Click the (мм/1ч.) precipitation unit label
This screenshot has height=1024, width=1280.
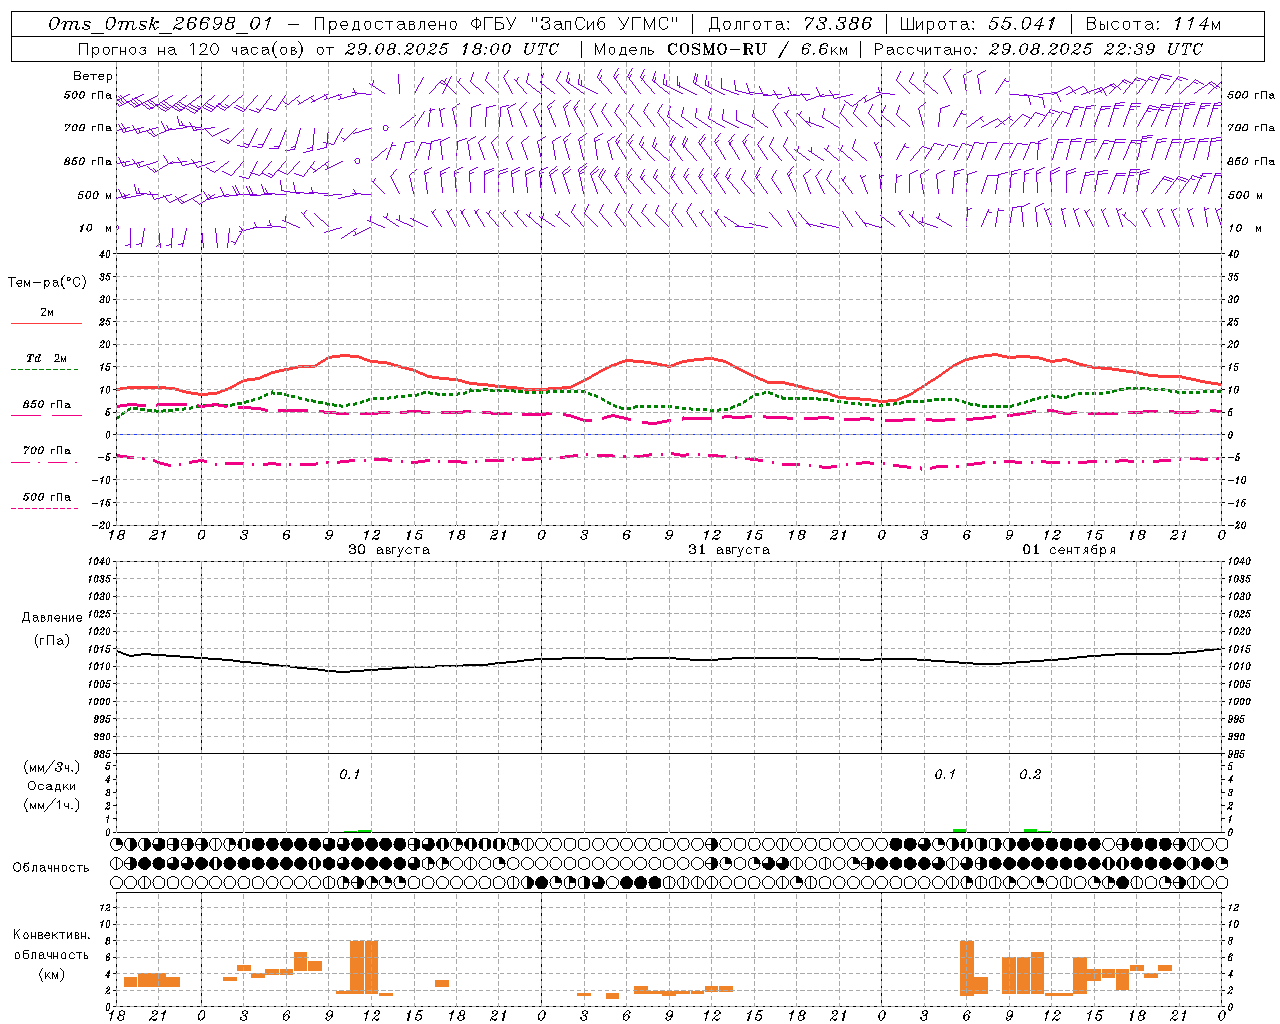51,806
